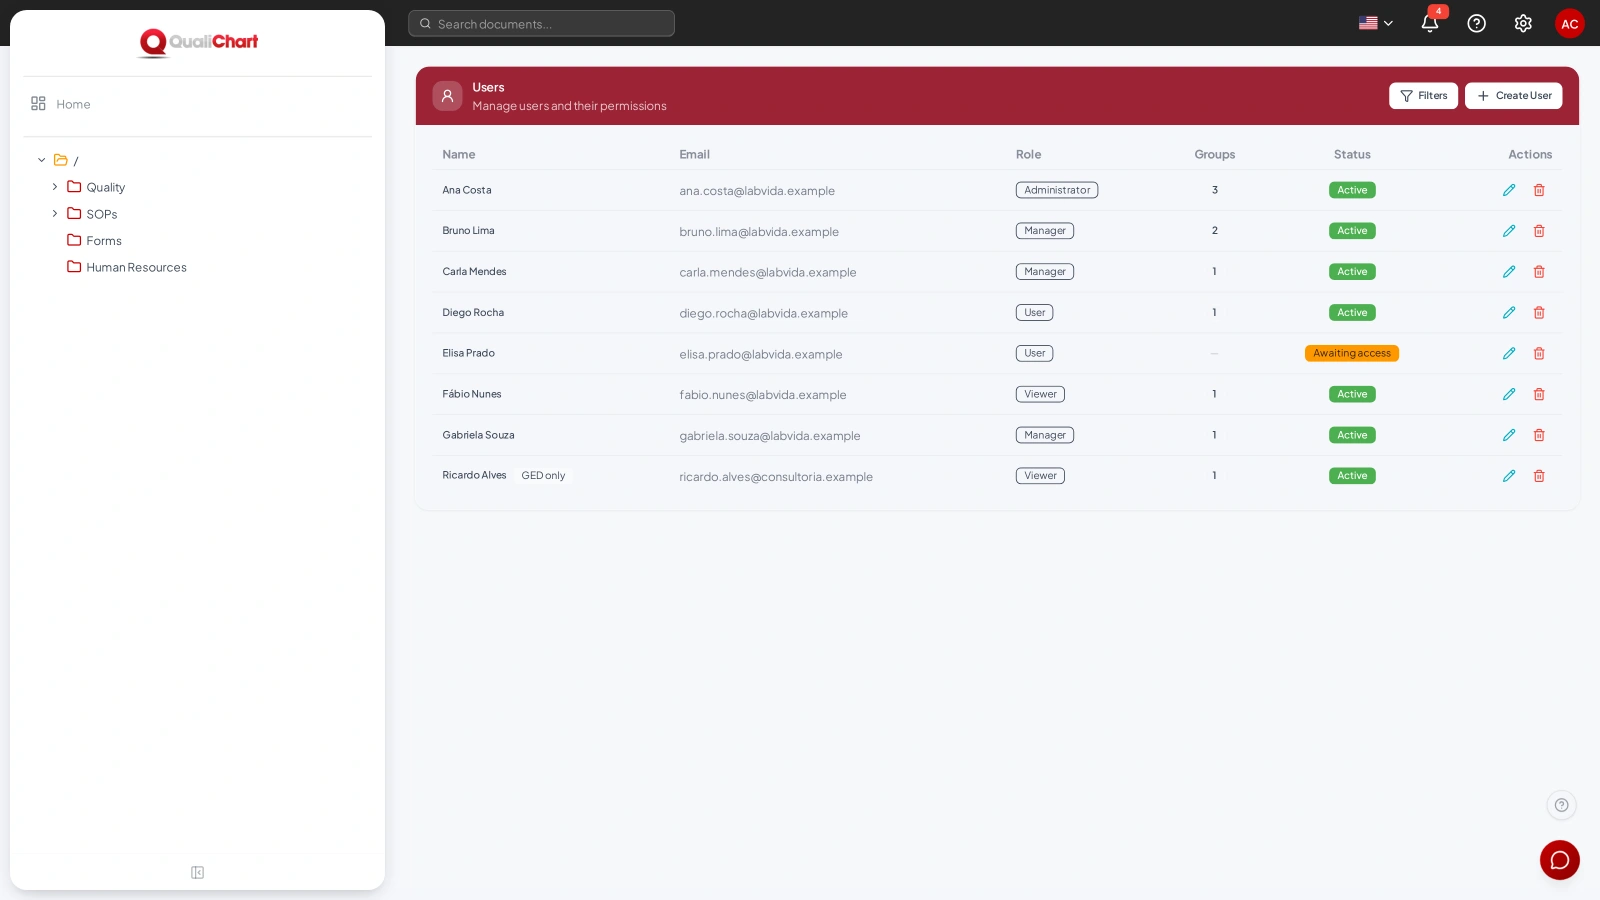Edit user Diego Rocha
Screen dimensions: 1600x900
coord(1509,313)
